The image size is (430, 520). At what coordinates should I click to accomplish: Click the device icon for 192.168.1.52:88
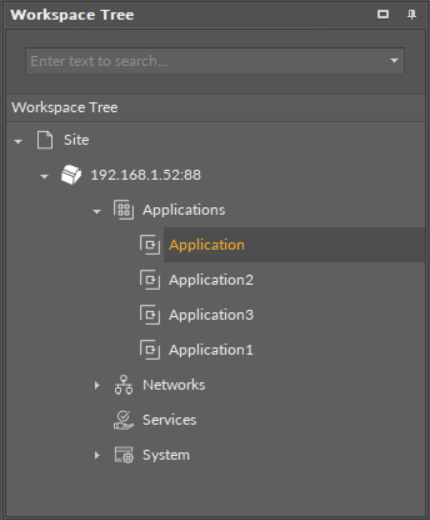coord(71,175)
